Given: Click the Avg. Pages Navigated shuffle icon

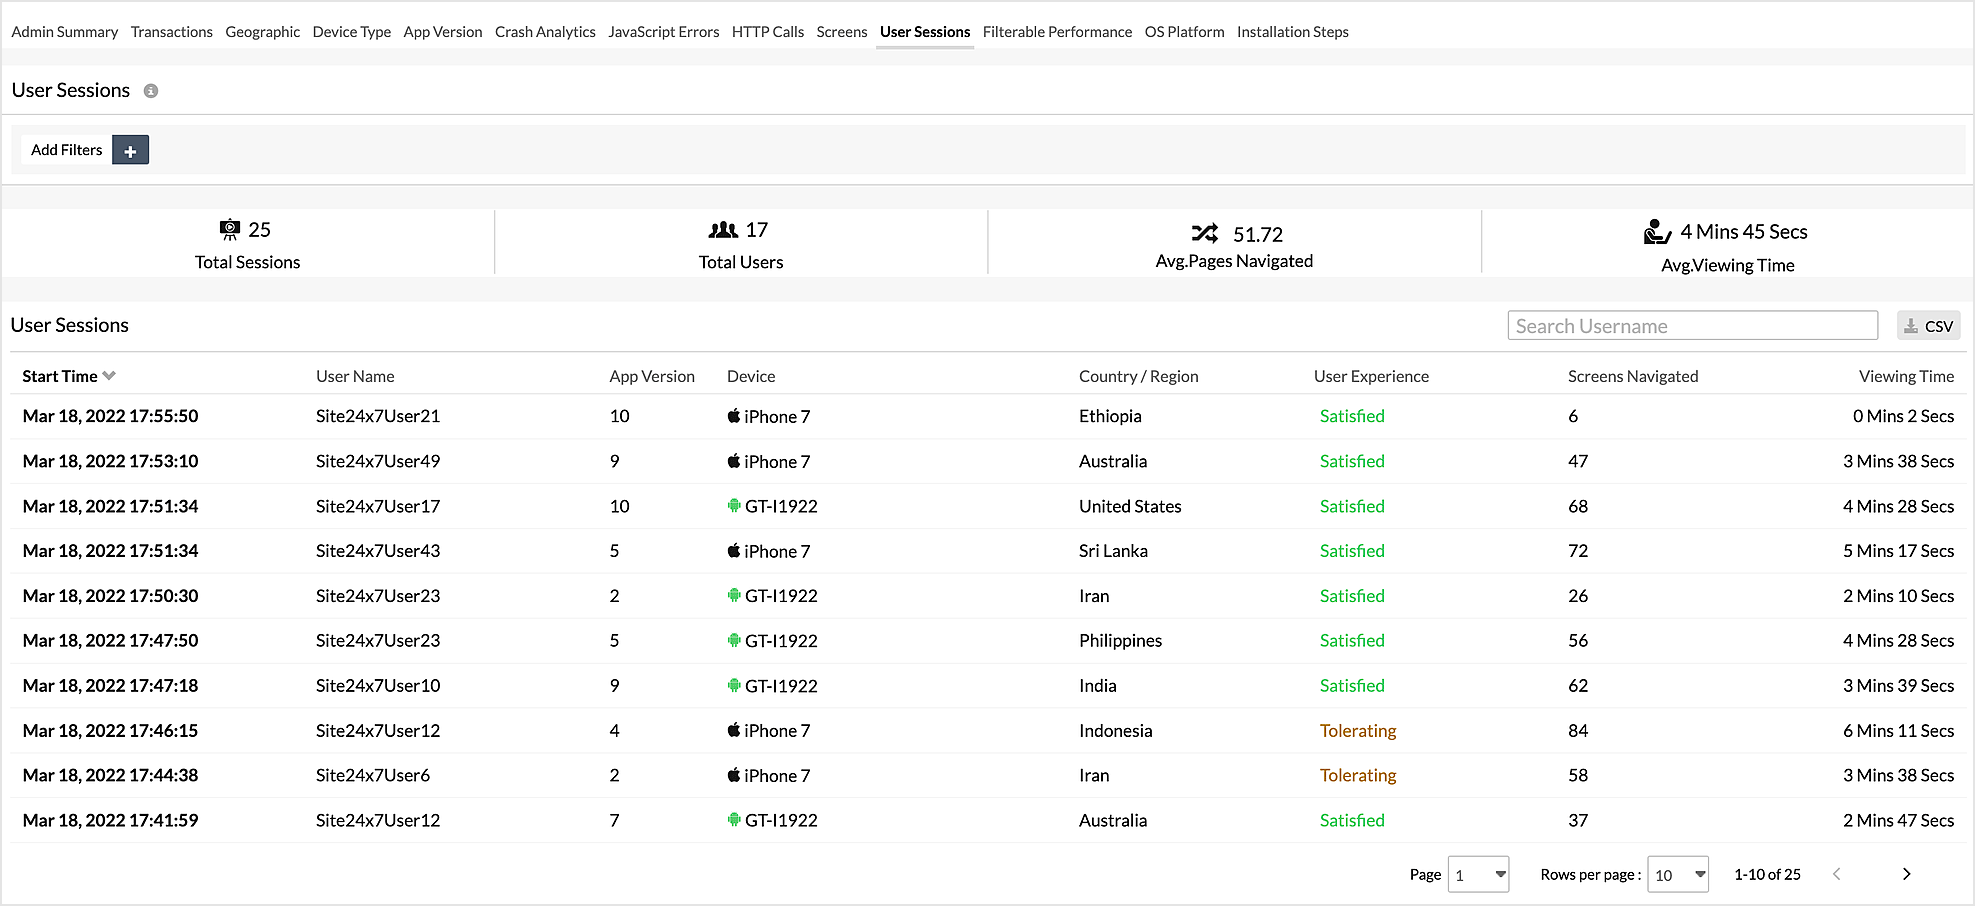Looking at the screenshot, I should click(x=1205, y=234).
